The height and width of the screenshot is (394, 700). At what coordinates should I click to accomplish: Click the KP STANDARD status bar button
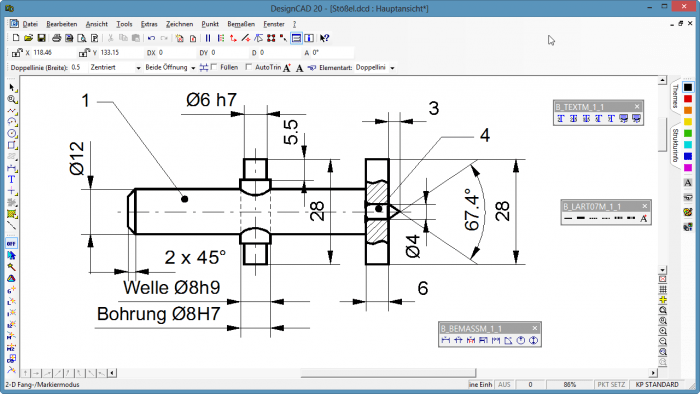coord(657,385)
